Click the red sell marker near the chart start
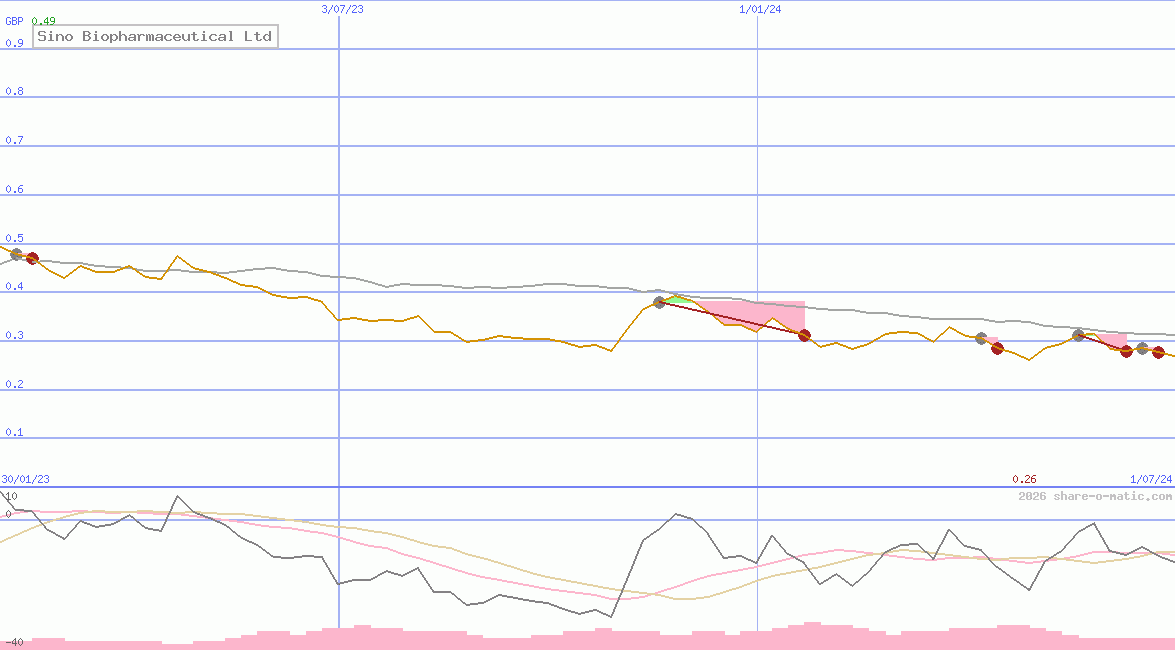1175x650 pixels. [x=32, y=258]
